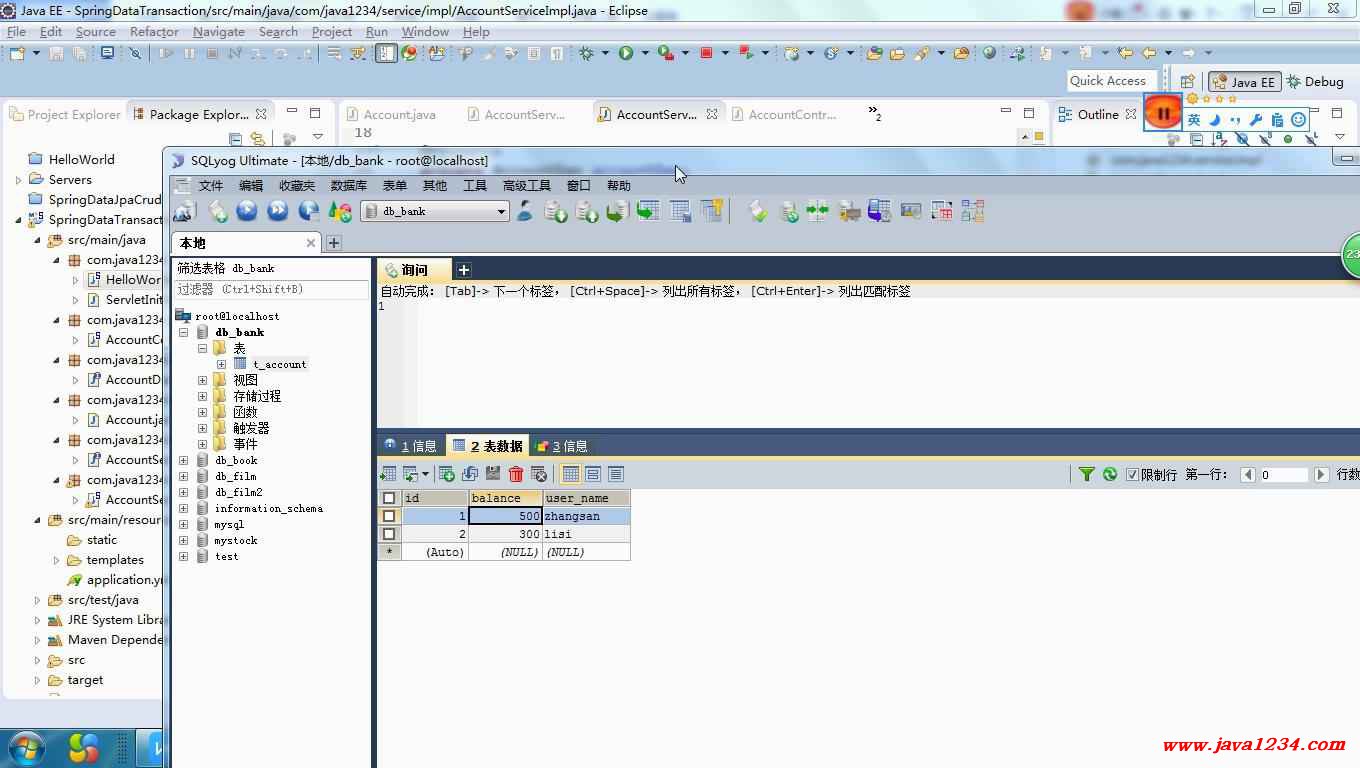Image resolution: width=1360 pixels, height=768 pixels.
Task: Click SQLyog user manager icon
Action: click(525, 211)
